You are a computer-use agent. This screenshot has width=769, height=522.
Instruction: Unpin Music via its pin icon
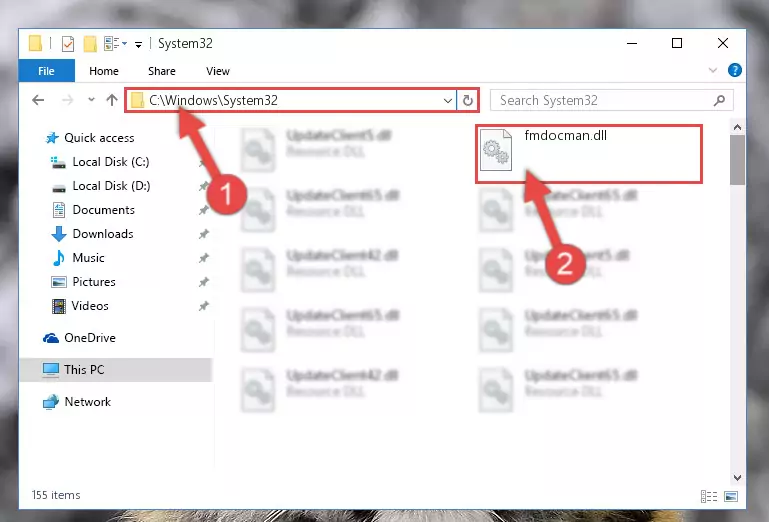point(204,258)
